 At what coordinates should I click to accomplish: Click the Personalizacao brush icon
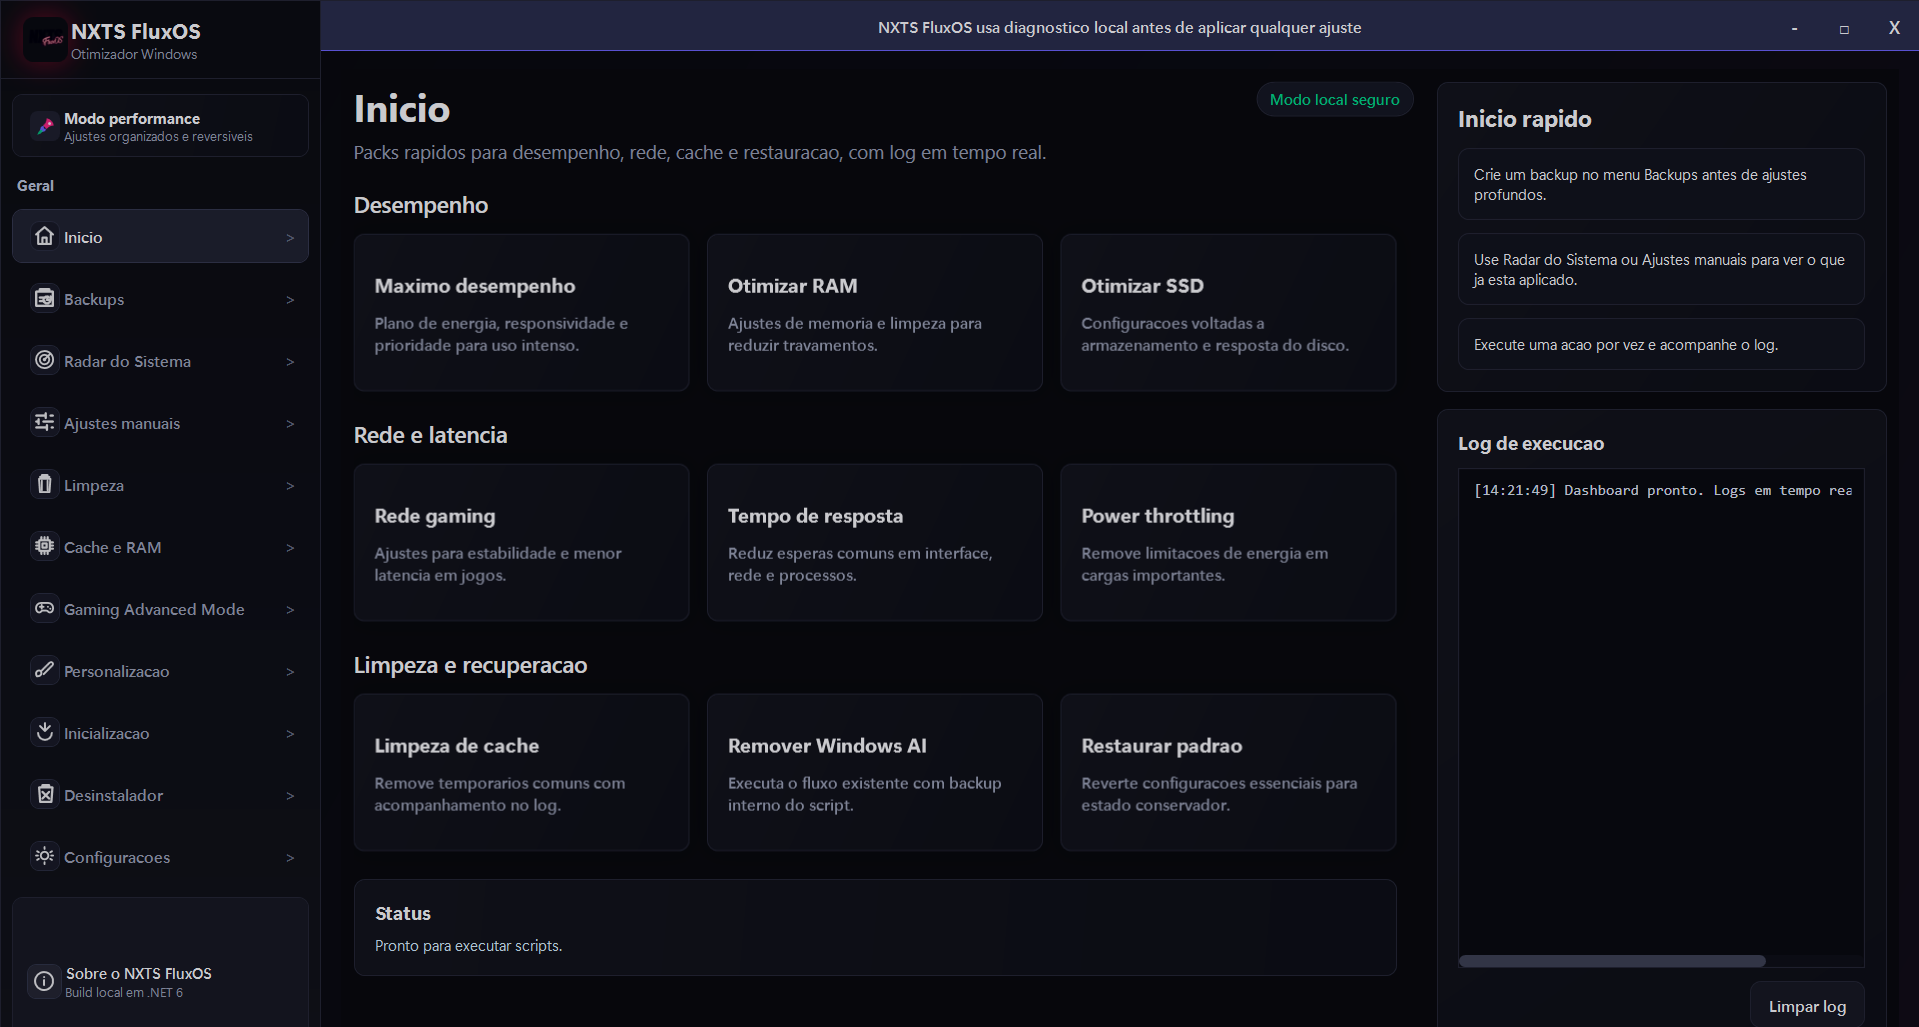(44, 670)
